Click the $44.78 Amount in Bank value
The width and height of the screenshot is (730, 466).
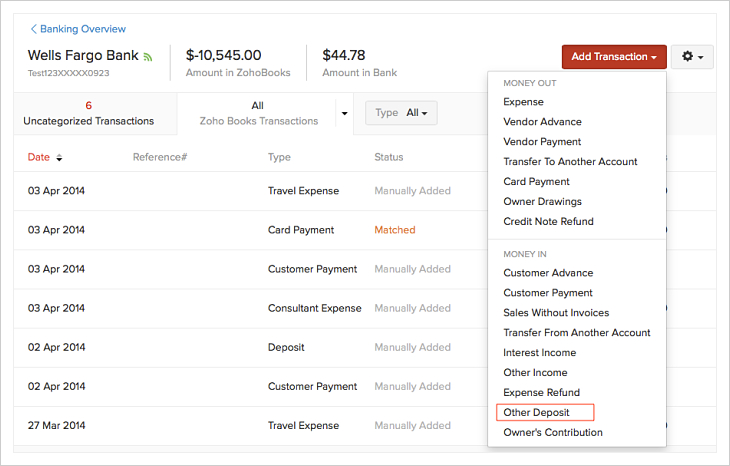pyautogui.click(x=344, y=55)
